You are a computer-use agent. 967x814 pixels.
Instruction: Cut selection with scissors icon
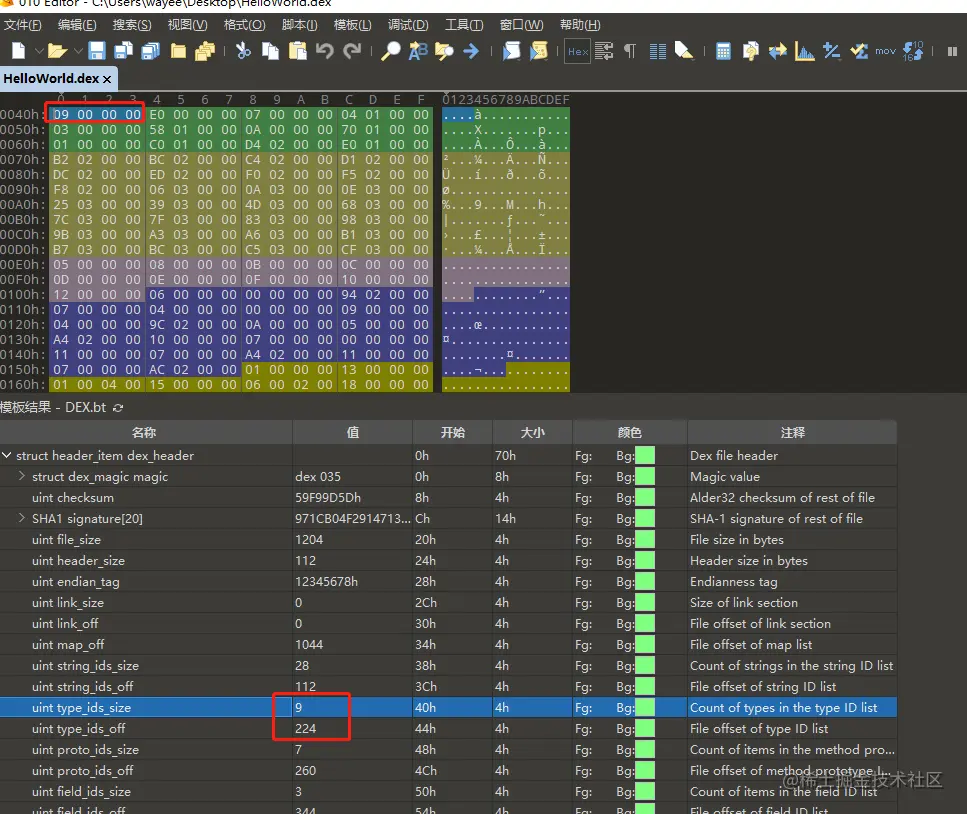point(243,51)
